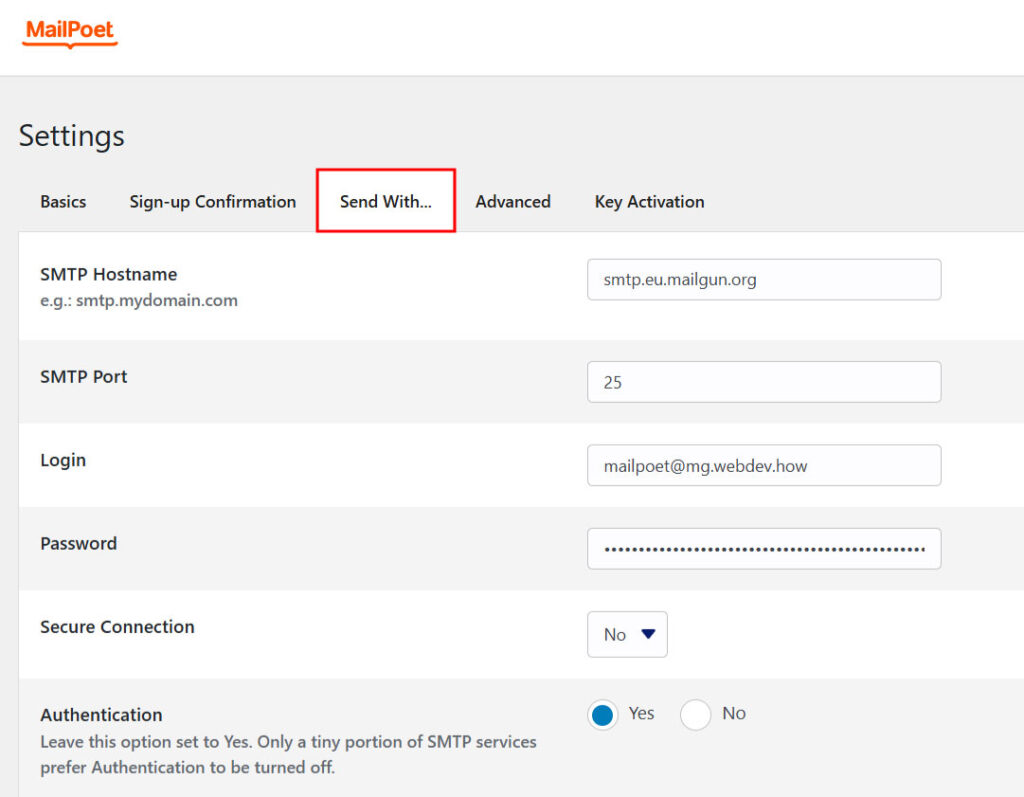Select Yes for Authentication
The height and width of the screenshot is (797, 1024).
coord(602,714)
